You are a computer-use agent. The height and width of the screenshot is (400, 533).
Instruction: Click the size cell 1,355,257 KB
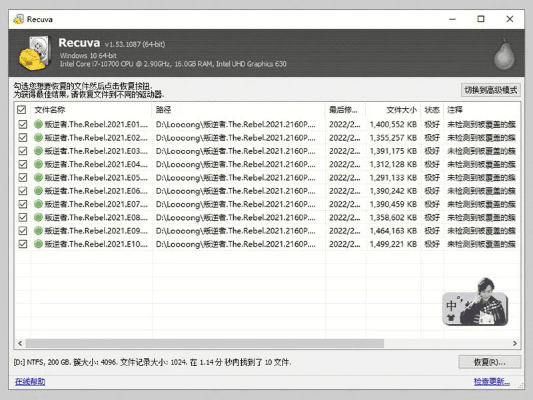(x=393, y=138)
